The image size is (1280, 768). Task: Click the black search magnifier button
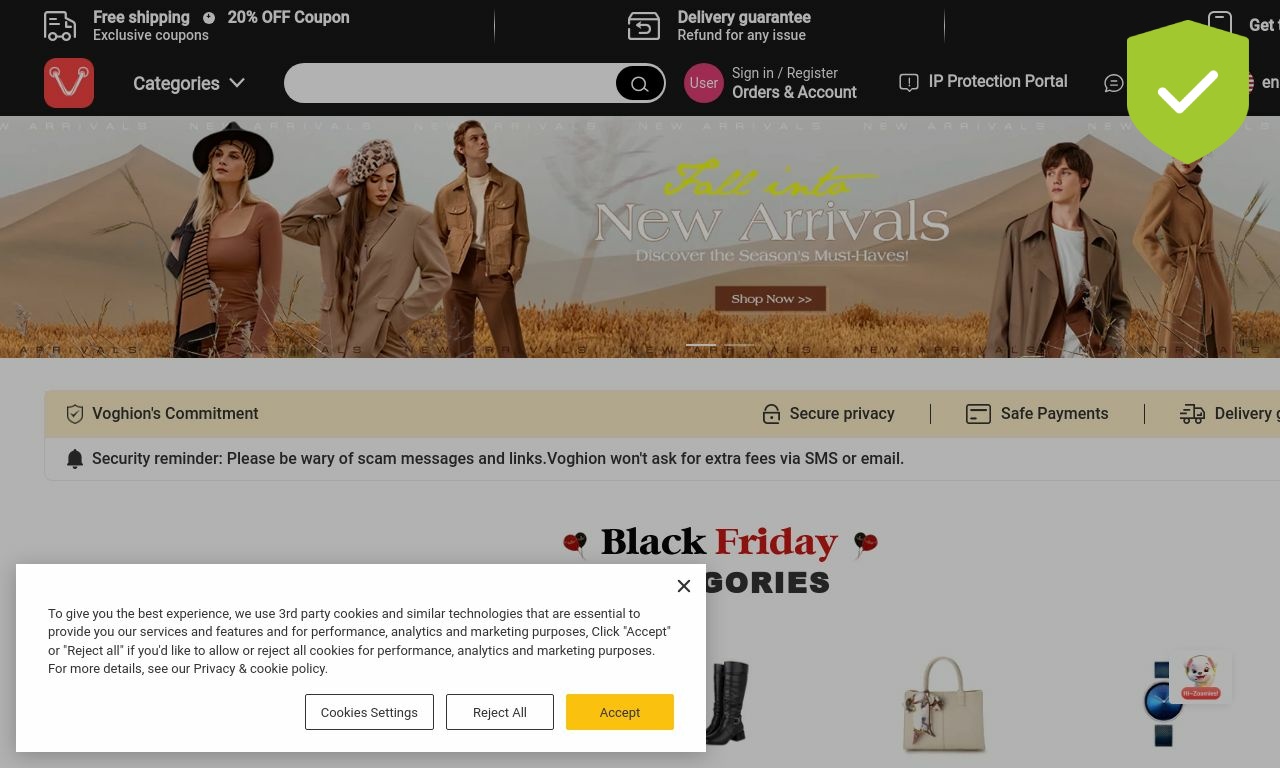click(640, 84)
